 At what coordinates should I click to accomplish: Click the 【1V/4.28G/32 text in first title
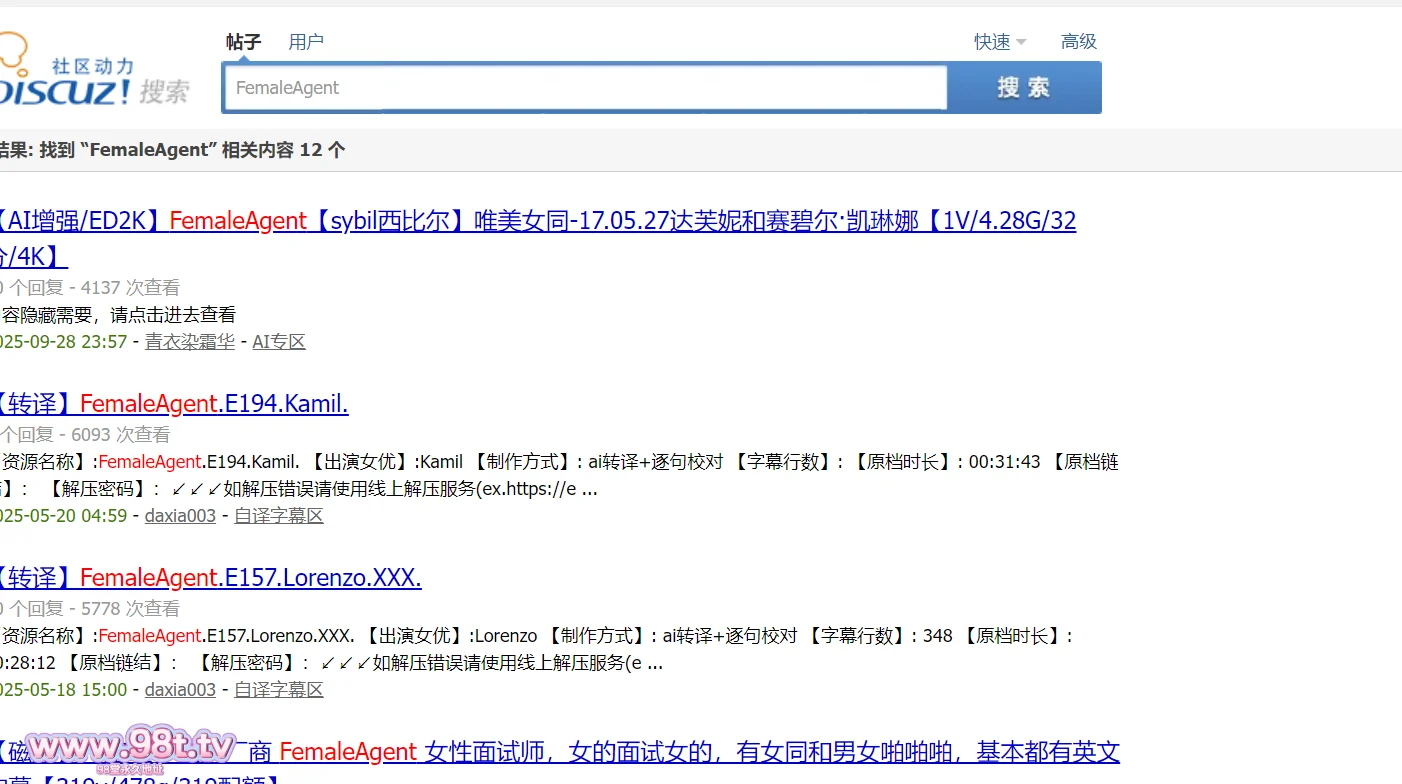[x=1000, y=222]
